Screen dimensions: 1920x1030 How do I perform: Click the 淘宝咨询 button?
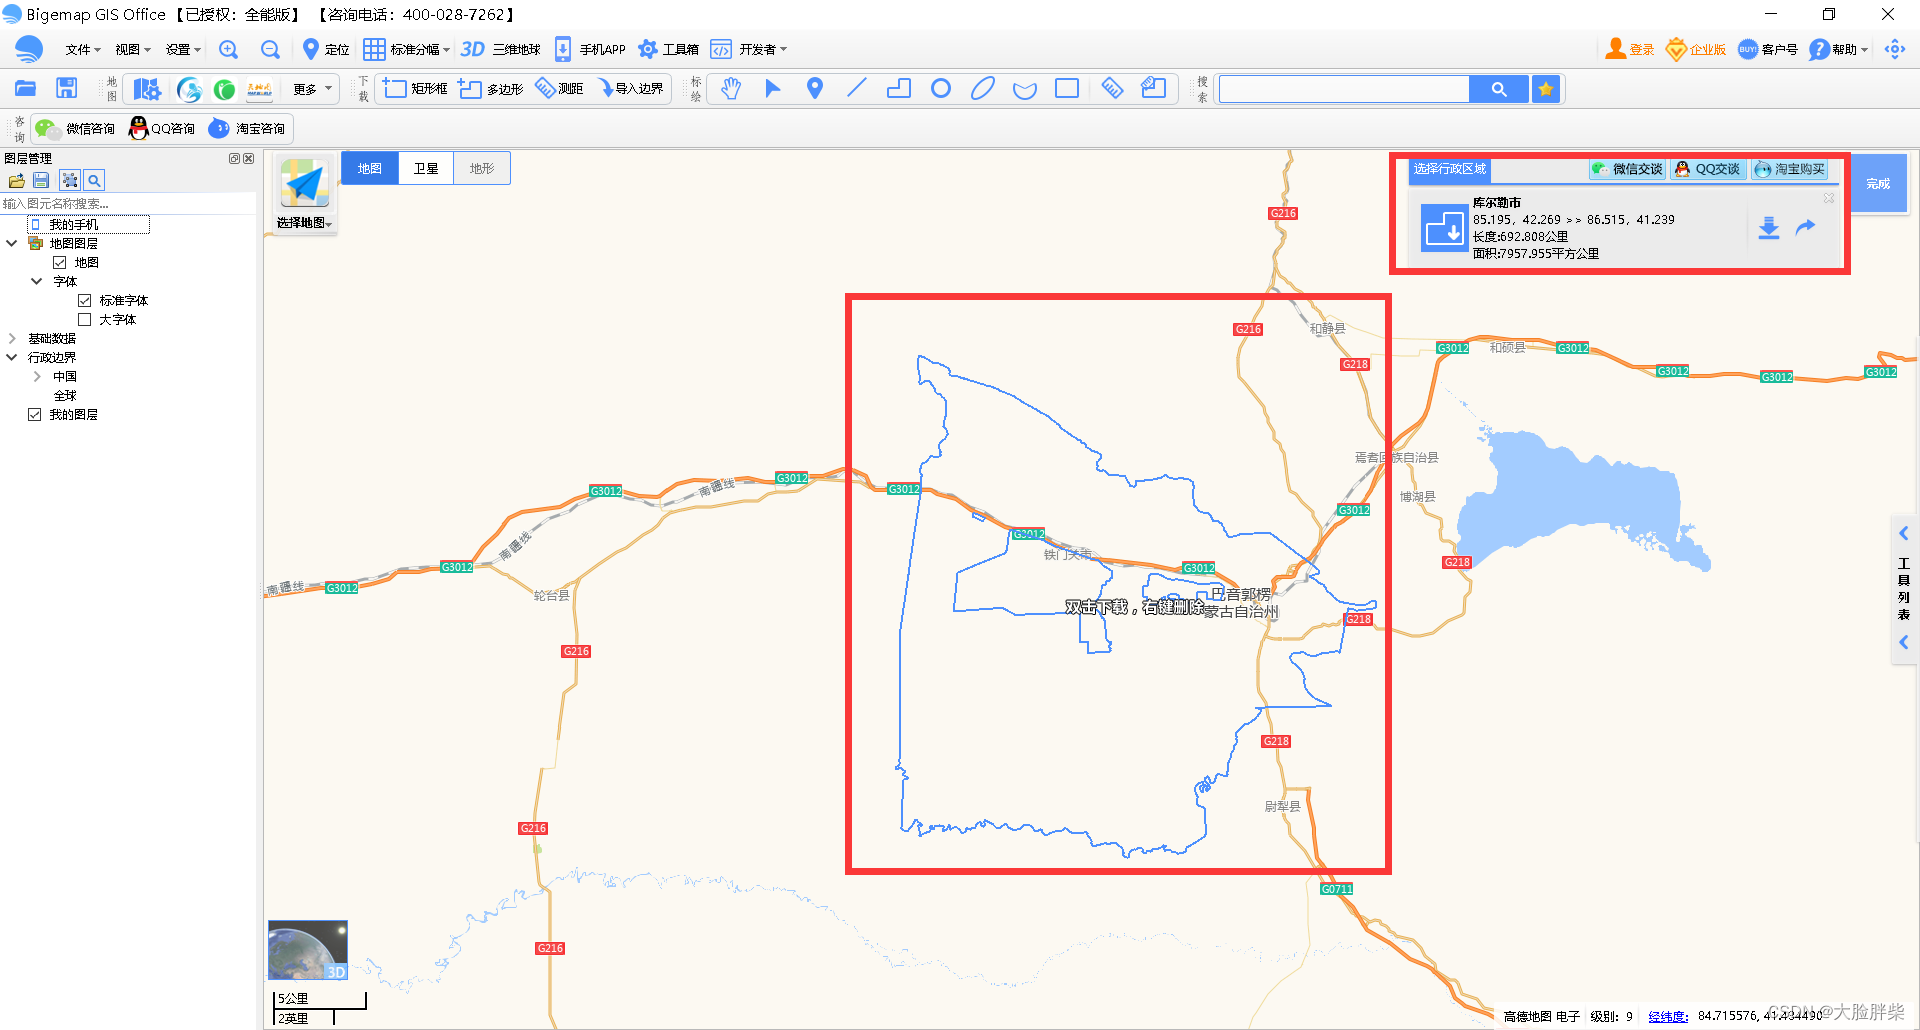pyautogui.click(x=247, y=128)
